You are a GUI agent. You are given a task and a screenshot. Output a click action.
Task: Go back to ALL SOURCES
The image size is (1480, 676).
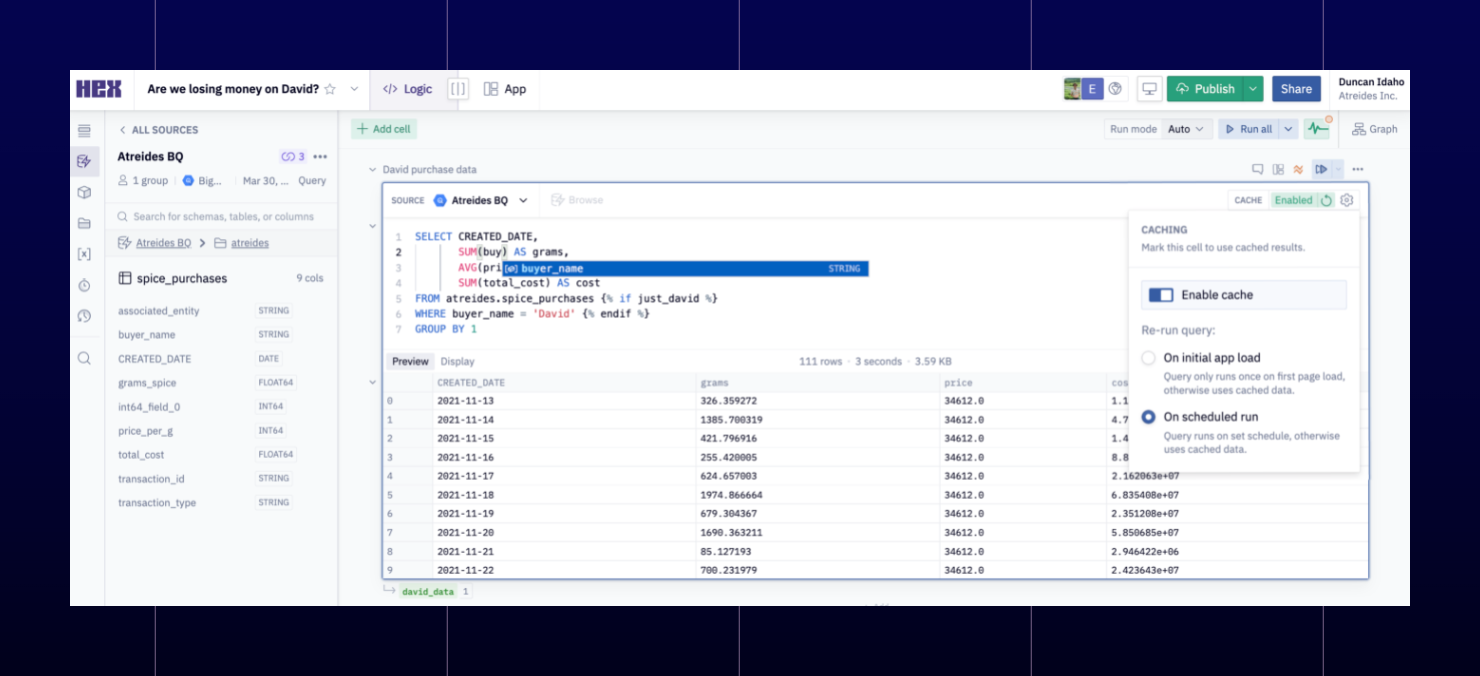(158, 130)
